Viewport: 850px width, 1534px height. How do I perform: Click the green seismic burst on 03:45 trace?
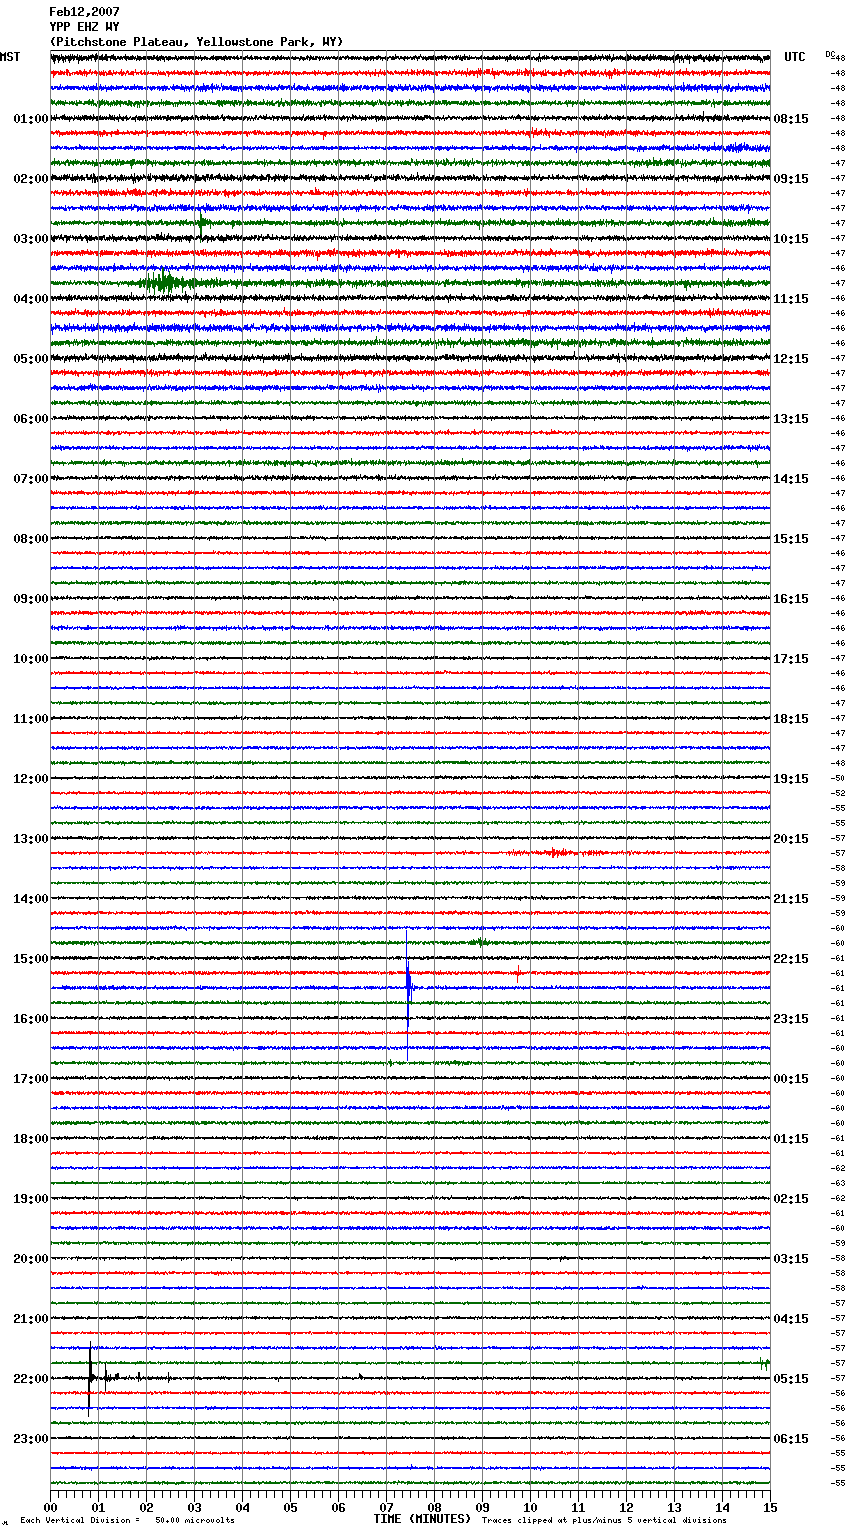pyautogui.click(x=167, y=283)
